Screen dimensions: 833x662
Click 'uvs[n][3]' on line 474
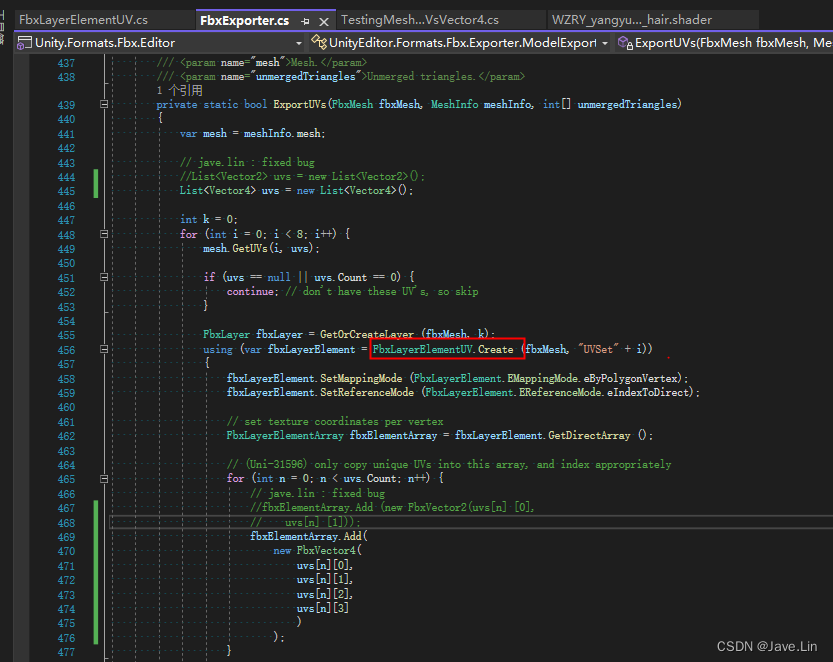pyautogui.click(x=322, y=608)
